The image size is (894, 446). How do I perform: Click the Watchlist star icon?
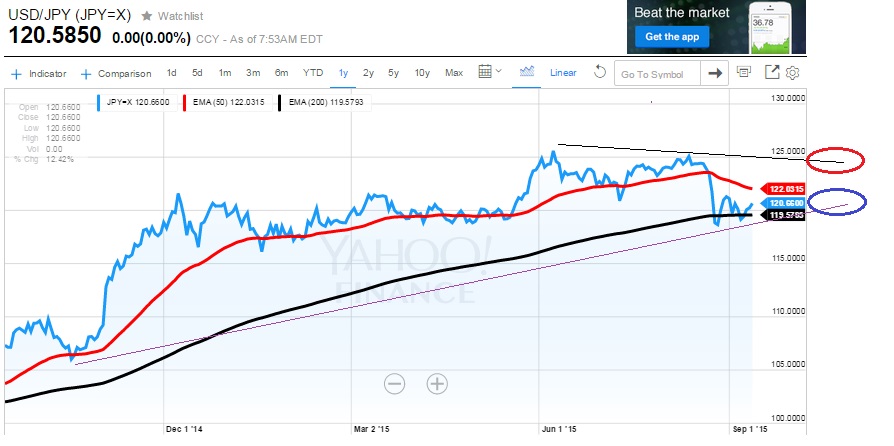[147, 16]
